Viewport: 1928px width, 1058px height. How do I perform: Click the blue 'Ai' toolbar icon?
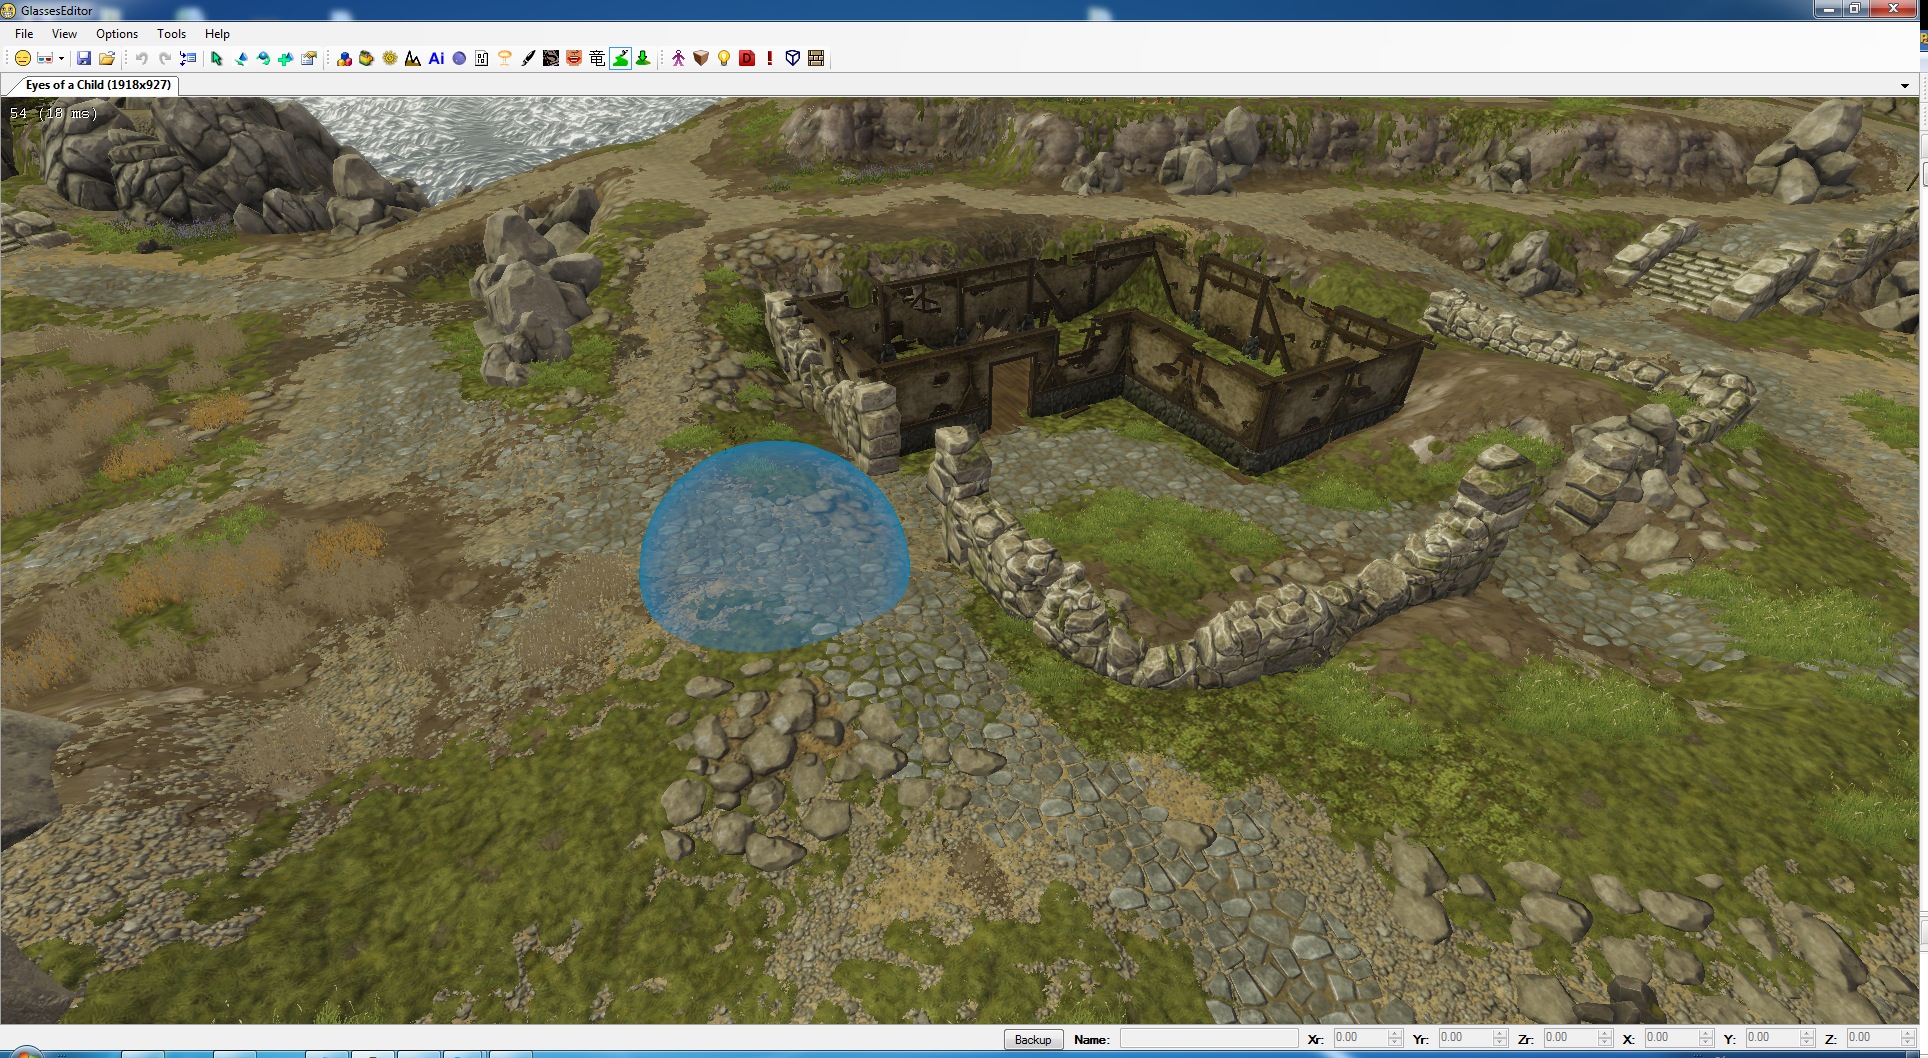(436, 59)
